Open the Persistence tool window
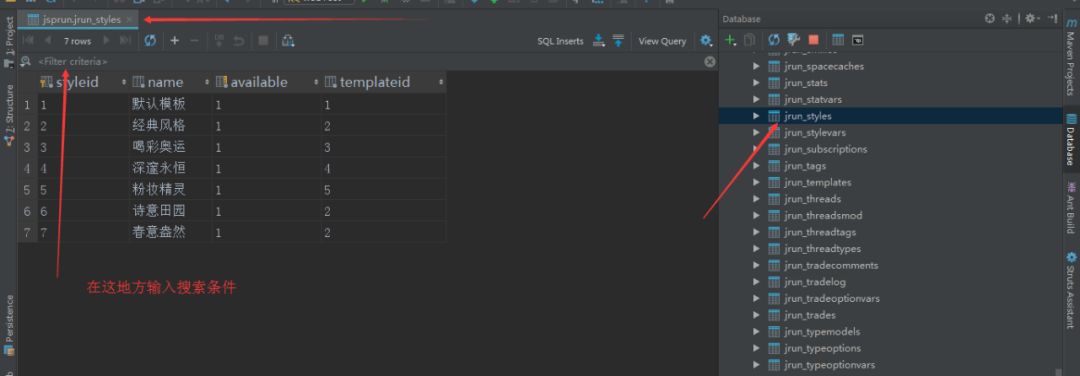The image size is (1080, 376). (x=9, y=325)
